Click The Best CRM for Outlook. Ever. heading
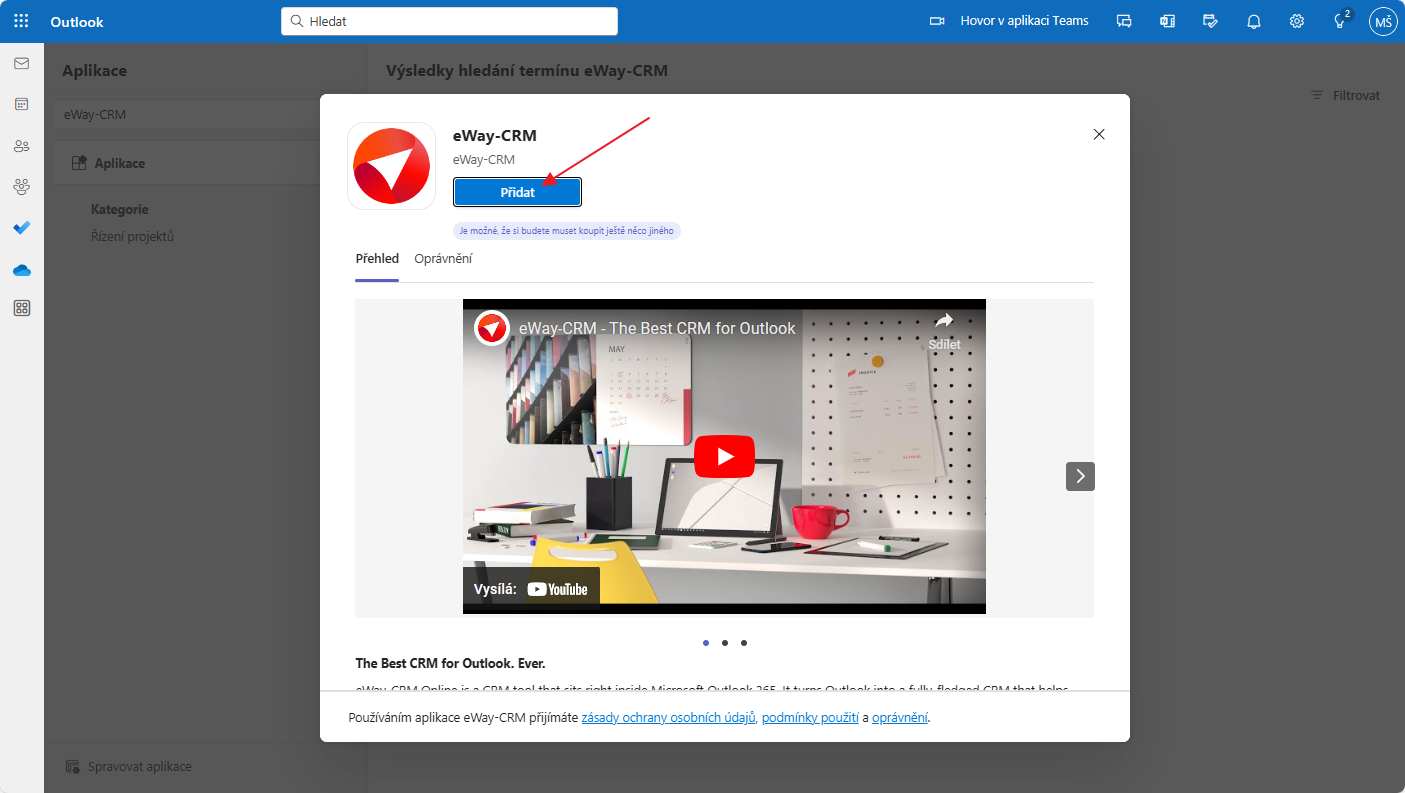The width and height of the screenshot is (1405, 793). click(x=450, y=663)
